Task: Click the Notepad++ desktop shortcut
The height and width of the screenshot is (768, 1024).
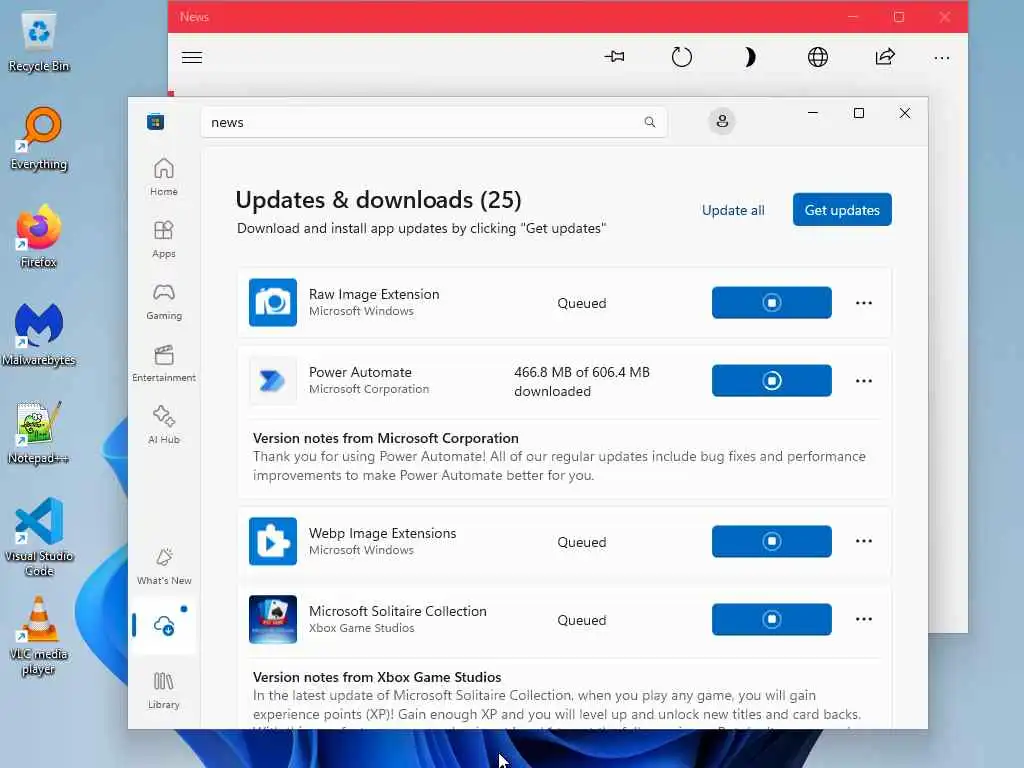Action: tap(39, 432)
